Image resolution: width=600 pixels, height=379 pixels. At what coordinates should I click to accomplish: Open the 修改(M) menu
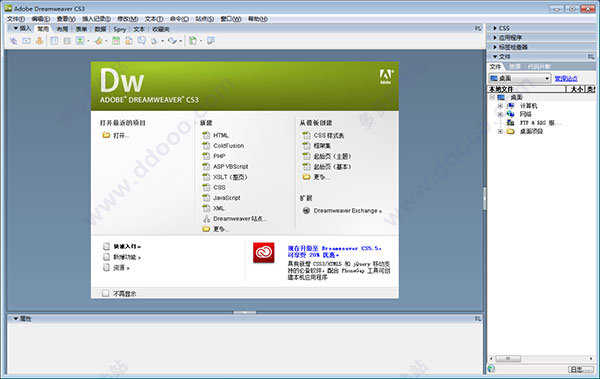click(127, 19)
